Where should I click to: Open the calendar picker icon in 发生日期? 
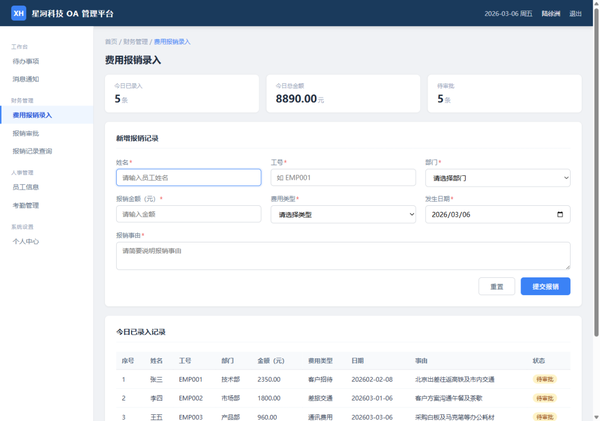[559, 214]
